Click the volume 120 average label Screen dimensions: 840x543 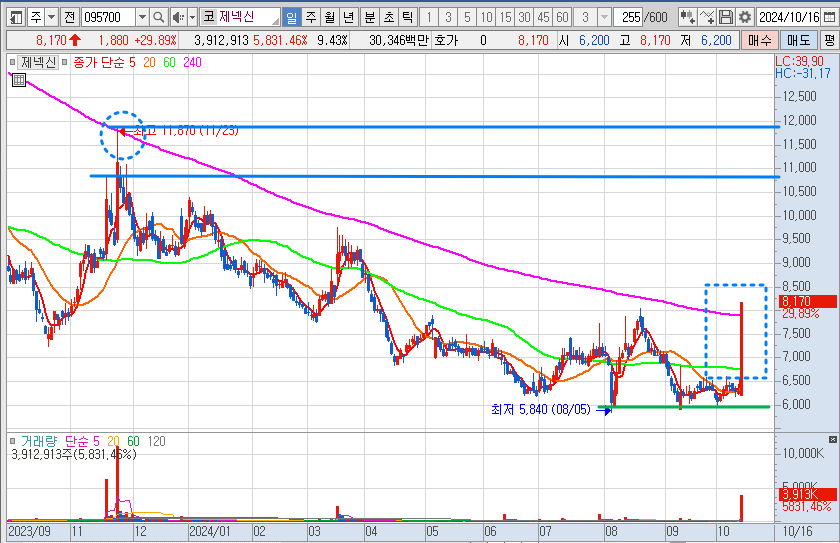tap(156, 441)
